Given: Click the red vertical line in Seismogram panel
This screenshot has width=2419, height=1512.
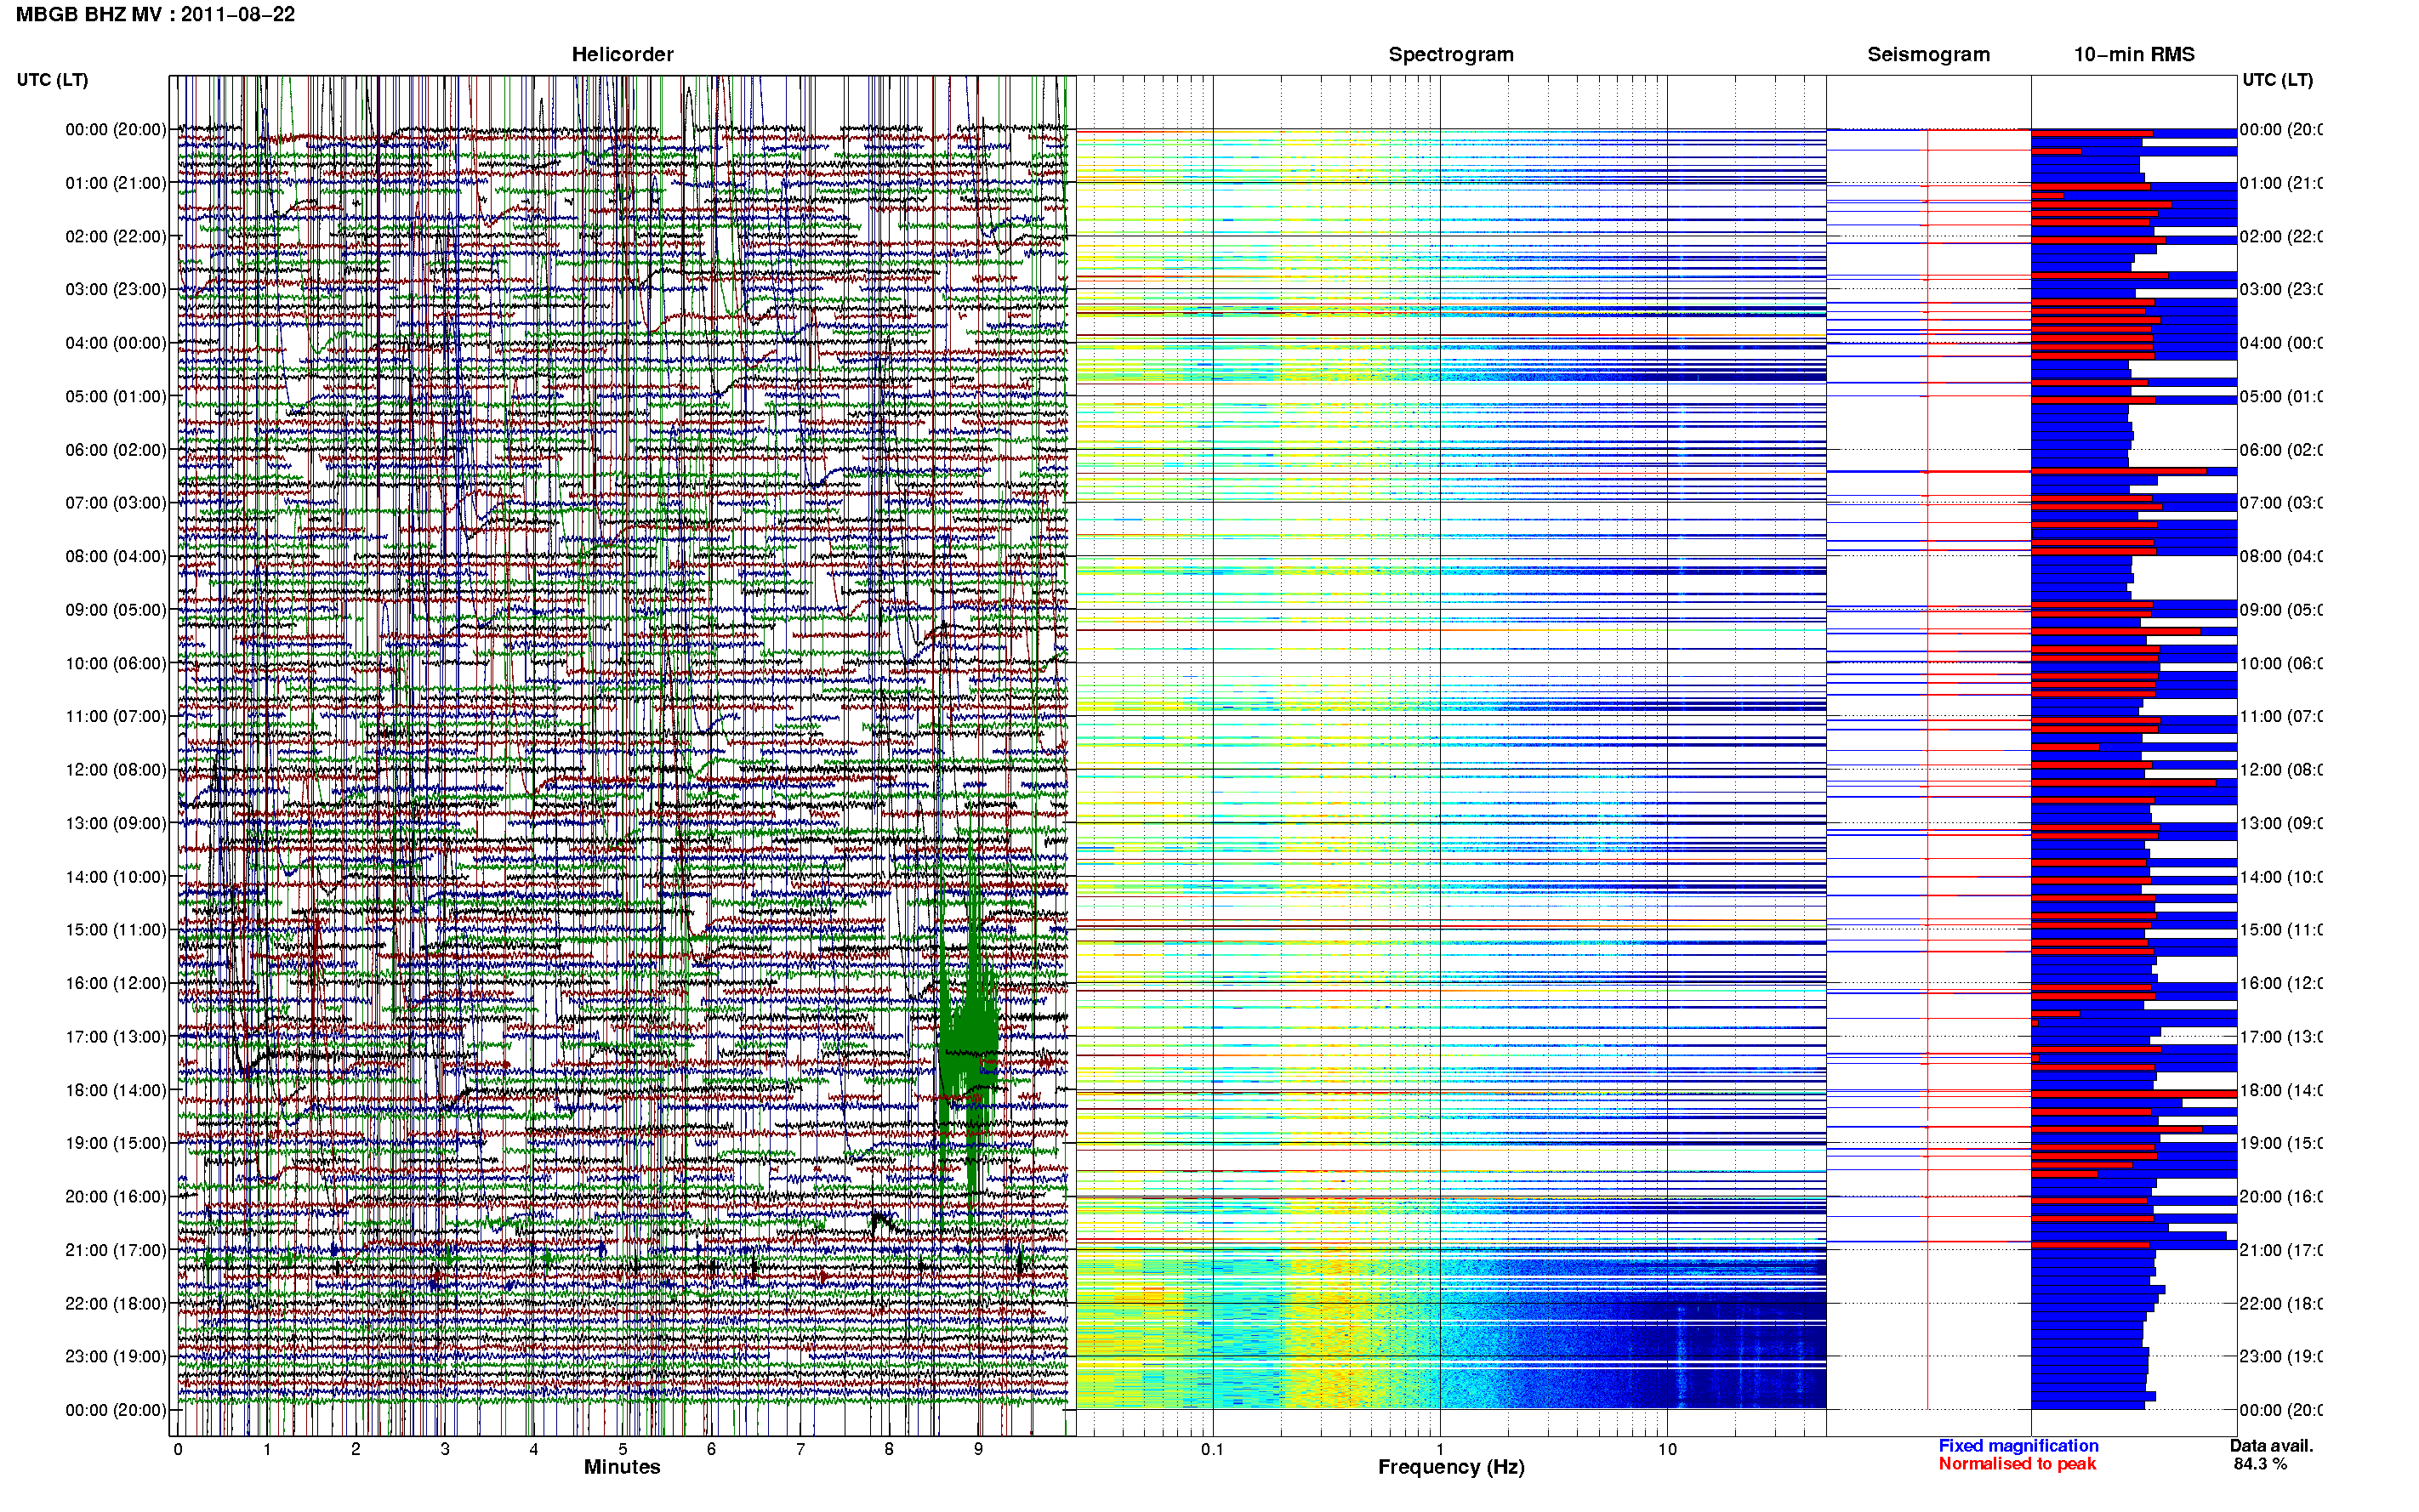Looking at the screenshot, I should point(1928,770).
